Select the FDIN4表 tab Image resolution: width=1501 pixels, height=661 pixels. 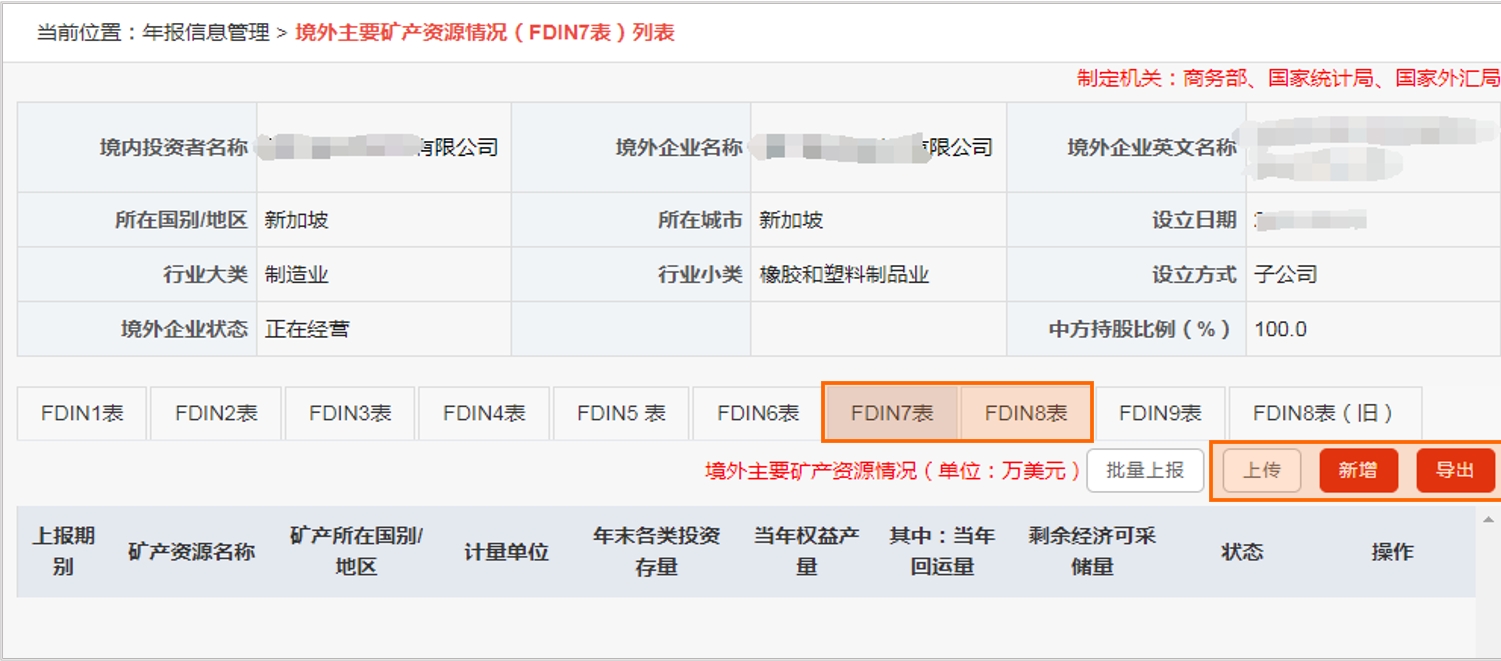pyautogui.click(x=484, y=412)
